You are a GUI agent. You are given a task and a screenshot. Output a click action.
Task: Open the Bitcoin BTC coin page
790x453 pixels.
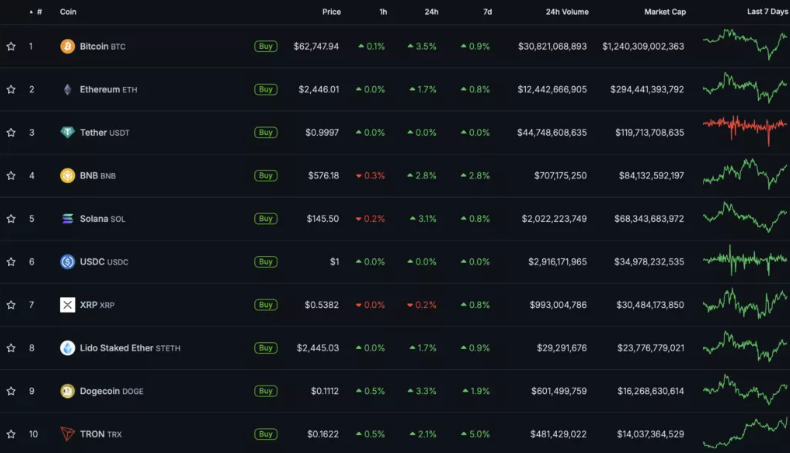coord(102,46)
